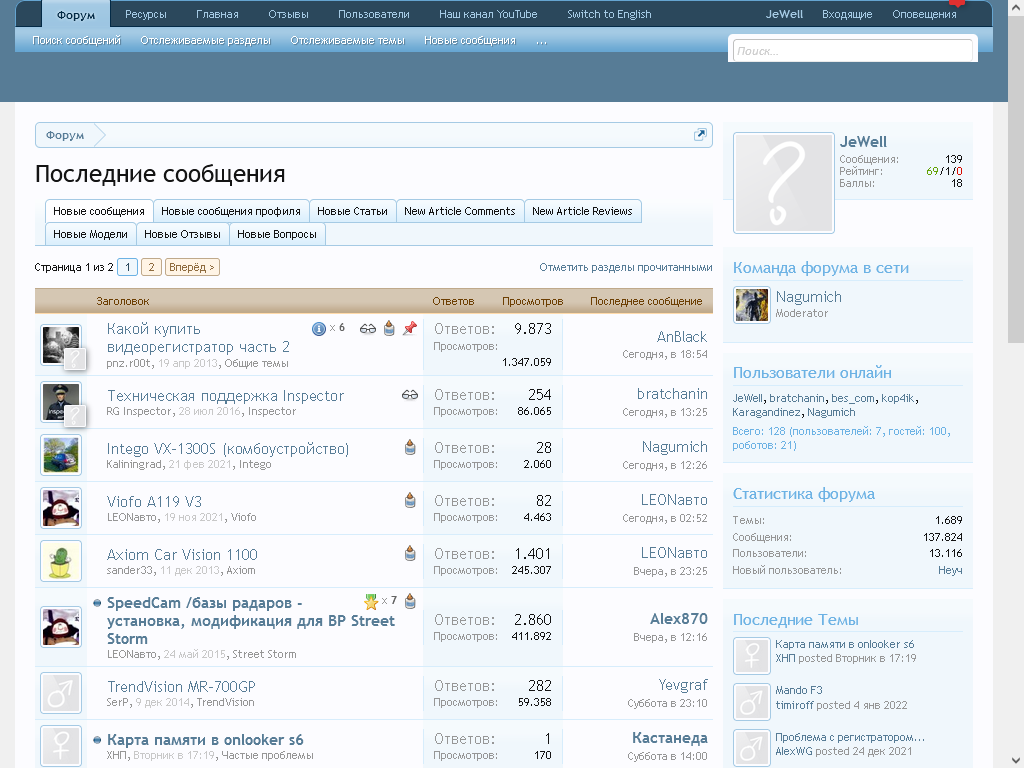Viewport: 1024px width, 768px height.
Task: Click the gold star icon on SpeedCam thread
Action: click(x=371, y=602)
